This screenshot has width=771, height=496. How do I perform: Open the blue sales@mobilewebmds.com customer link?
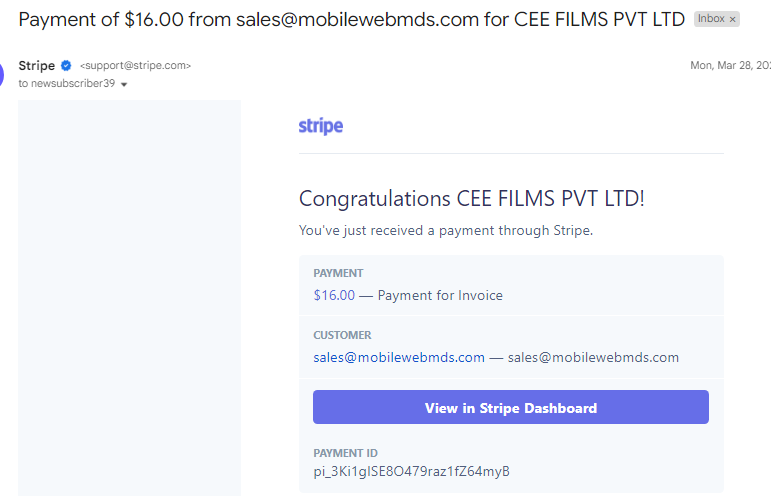point(399,357)
